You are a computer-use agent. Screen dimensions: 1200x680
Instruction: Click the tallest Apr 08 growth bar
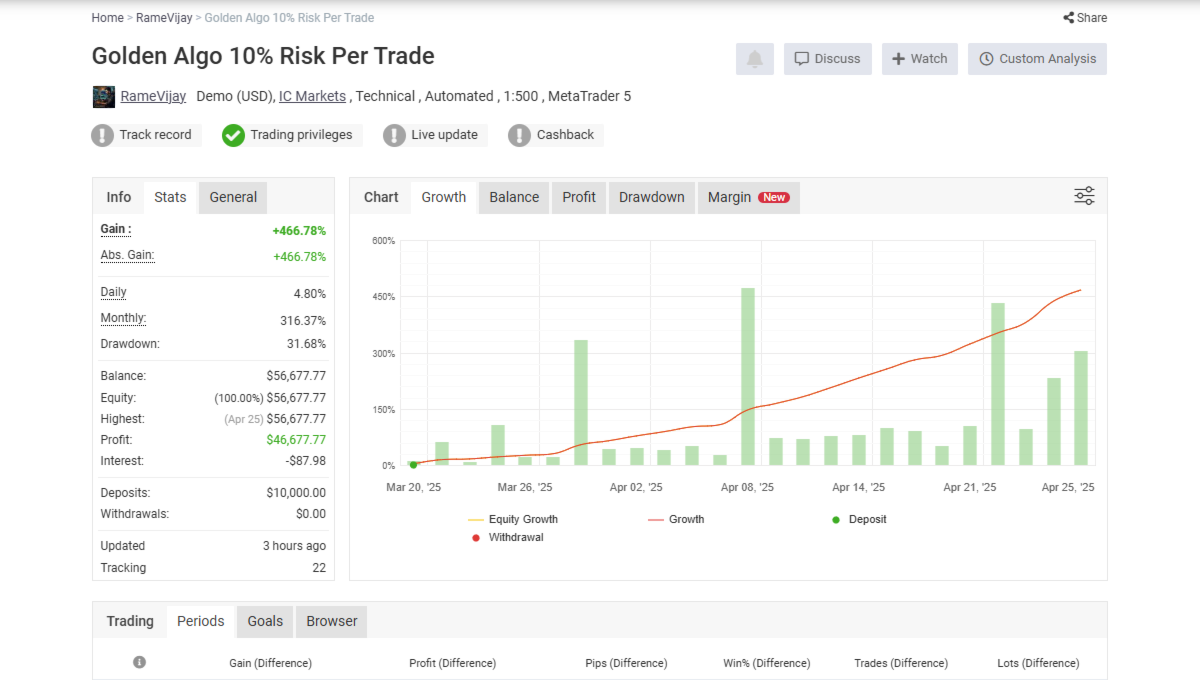click(x=747, y=376)
